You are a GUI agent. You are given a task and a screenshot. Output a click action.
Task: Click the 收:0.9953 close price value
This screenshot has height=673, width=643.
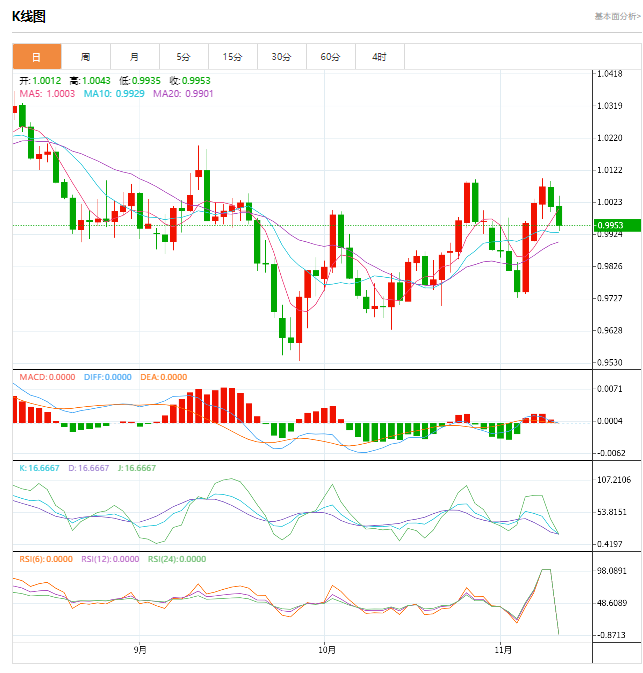click(x=190, y=81)
